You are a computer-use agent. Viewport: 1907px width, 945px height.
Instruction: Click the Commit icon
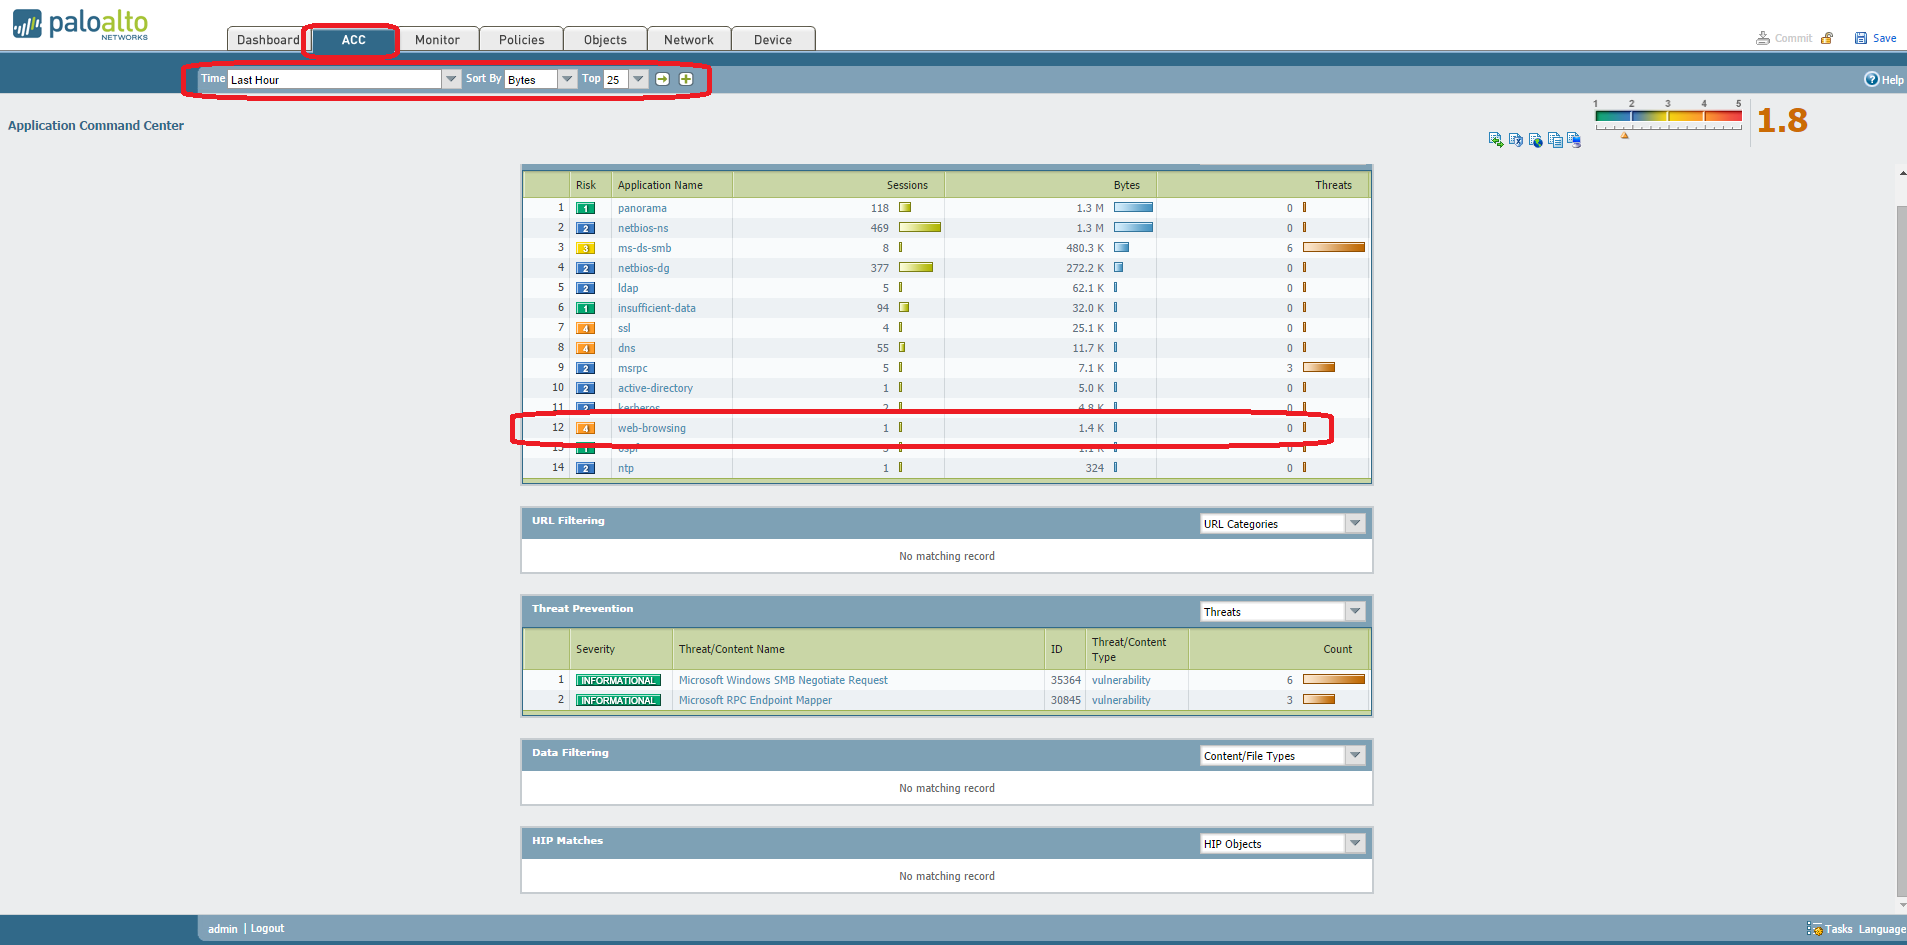click(x=1763, y=38)
